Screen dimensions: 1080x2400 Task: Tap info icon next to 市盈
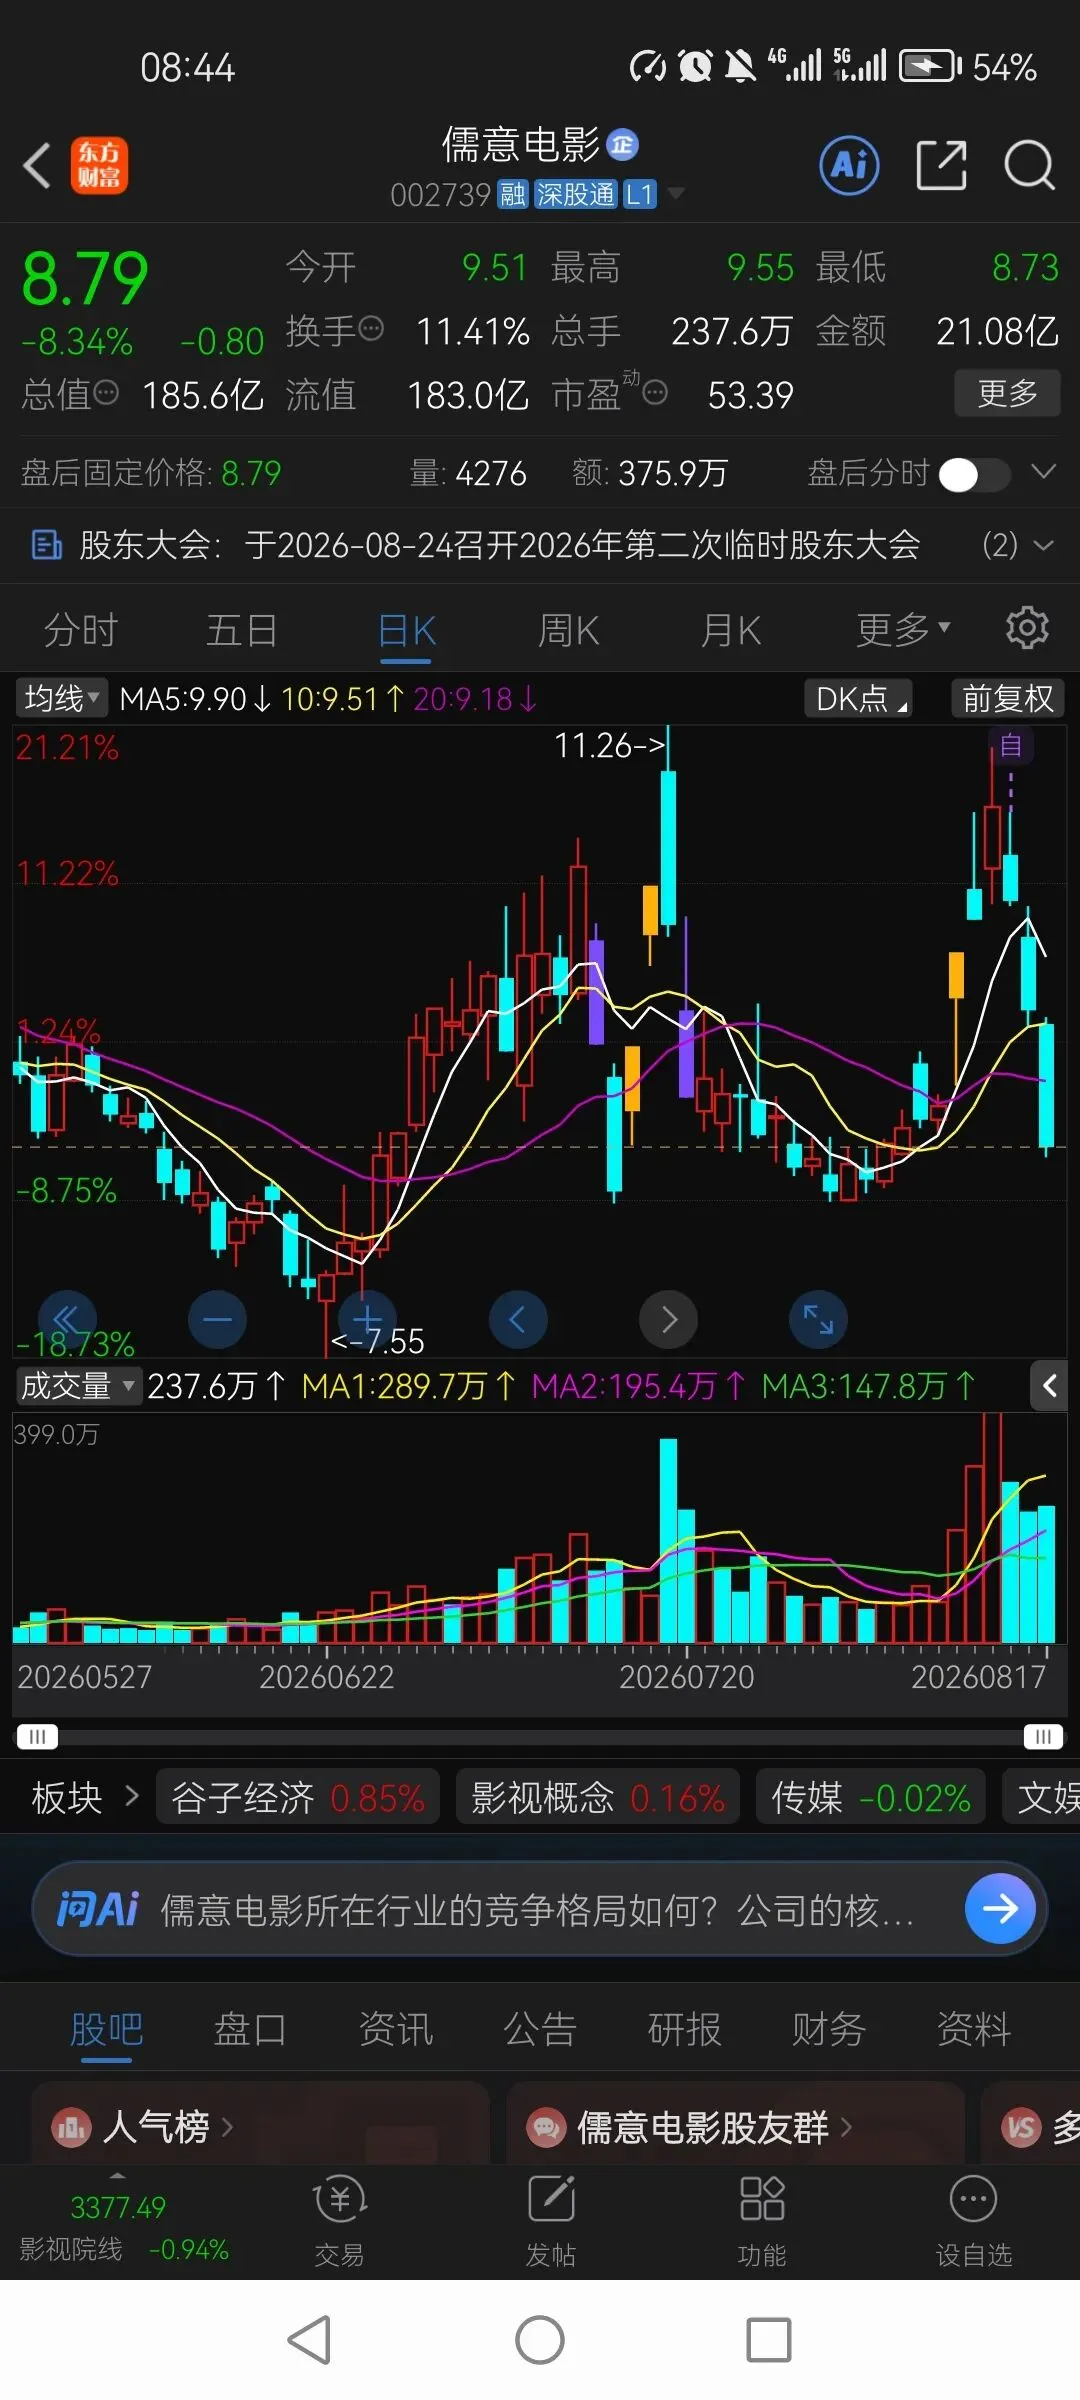655,393
